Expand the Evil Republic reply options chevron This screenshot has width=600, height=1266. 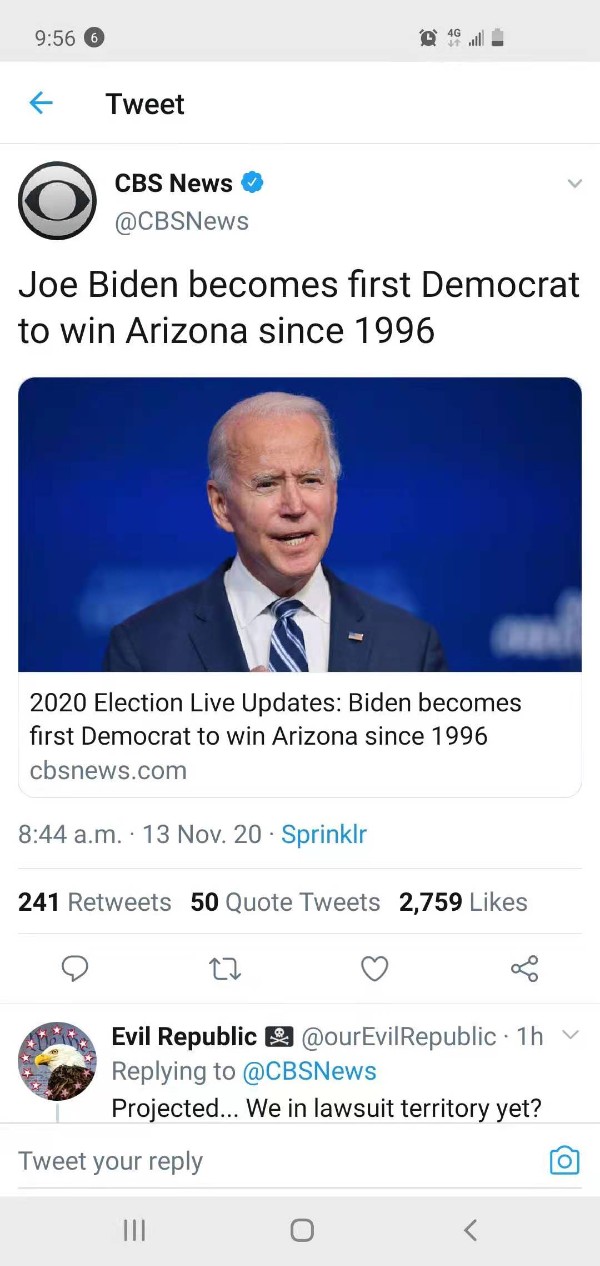(x=571, y=1036)
